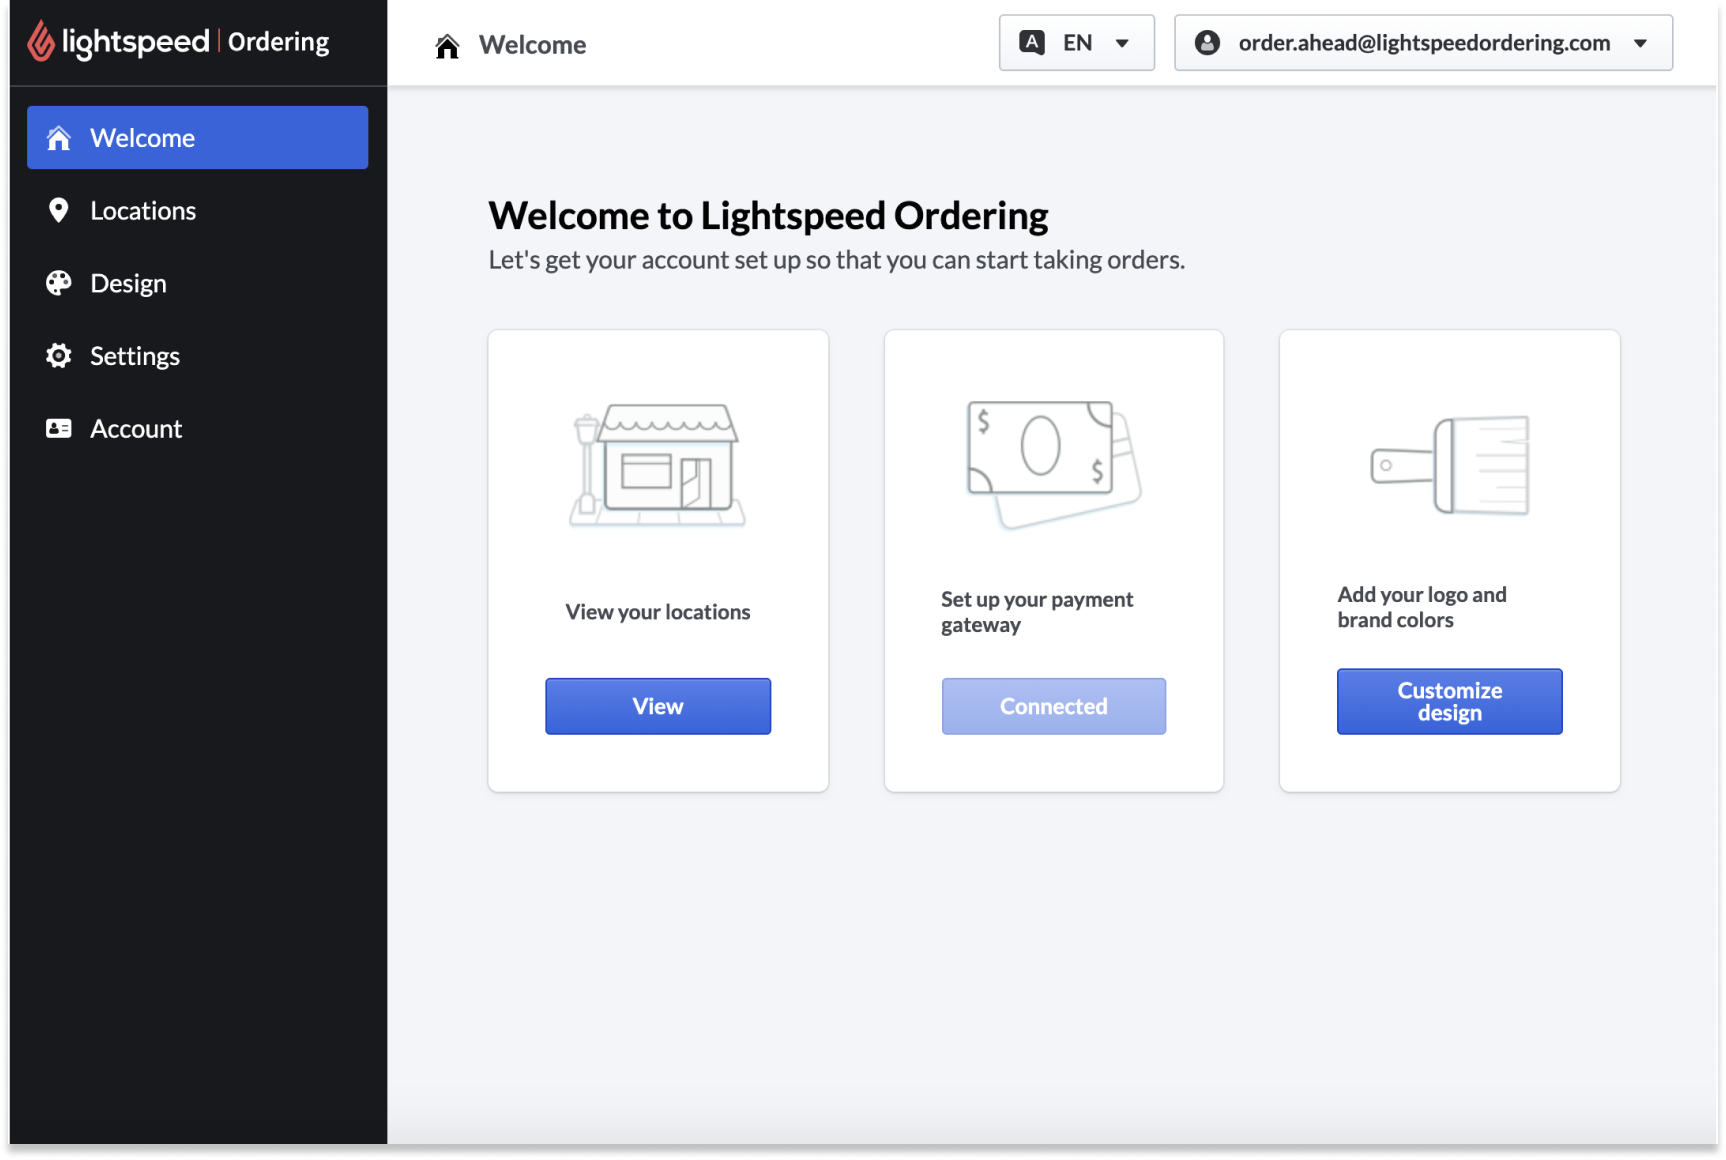Click the Connected payment gateway button

(x=1054, y=706)
